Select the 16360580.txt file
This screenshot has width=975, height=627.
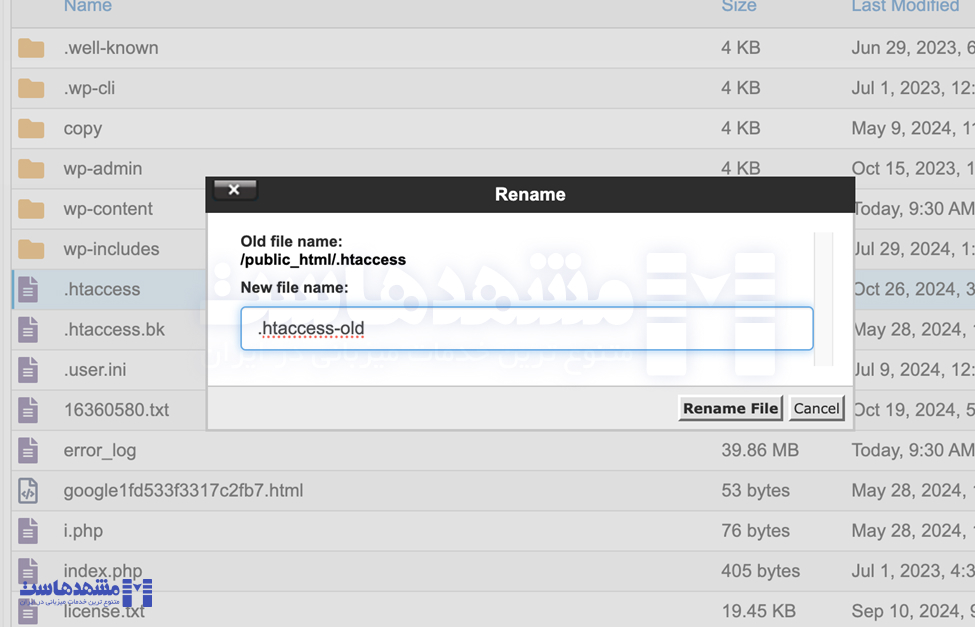(x=116, y=410)
